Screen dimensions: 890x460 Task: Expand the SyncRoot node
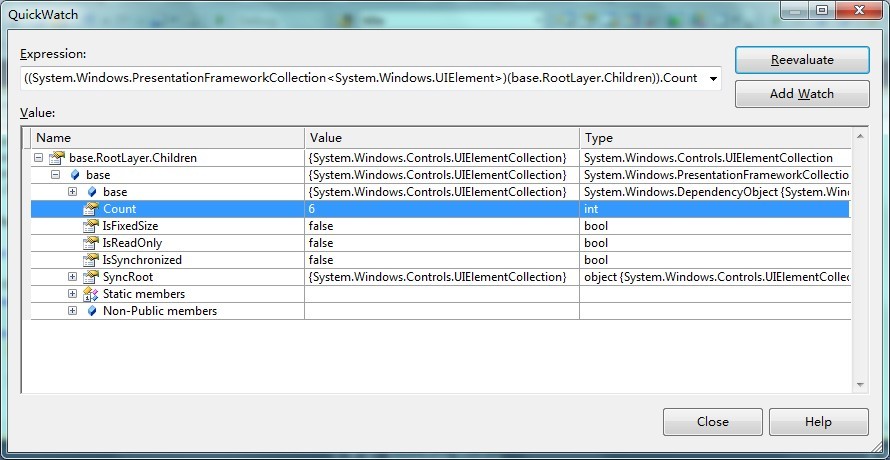pyautogui.click(x=72, y=277)
